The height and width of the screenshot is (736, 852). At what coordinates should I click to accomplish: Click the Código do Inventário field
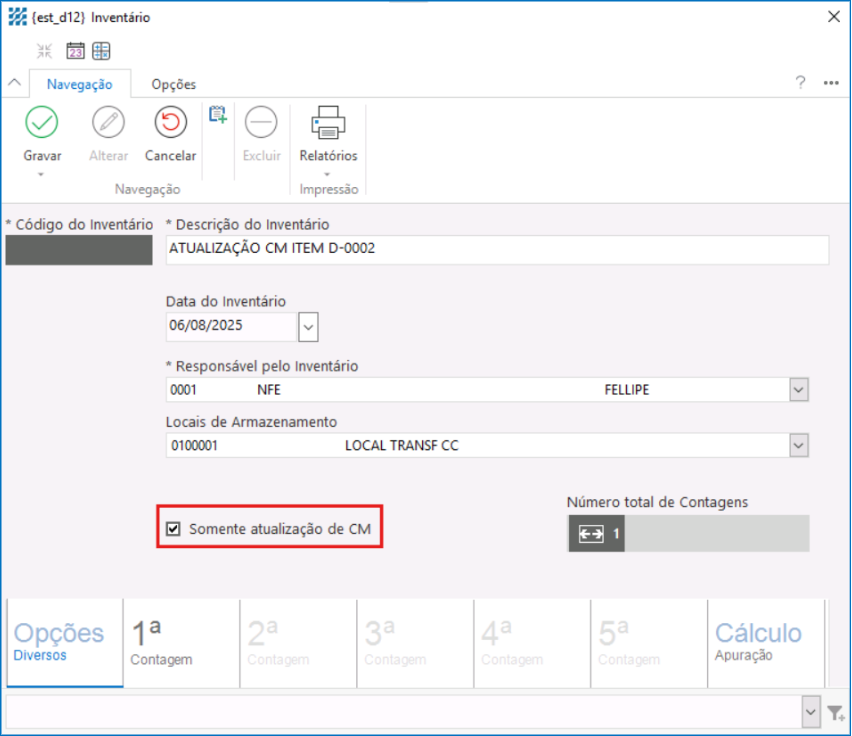pyautogui.click(x=79, y=250)
